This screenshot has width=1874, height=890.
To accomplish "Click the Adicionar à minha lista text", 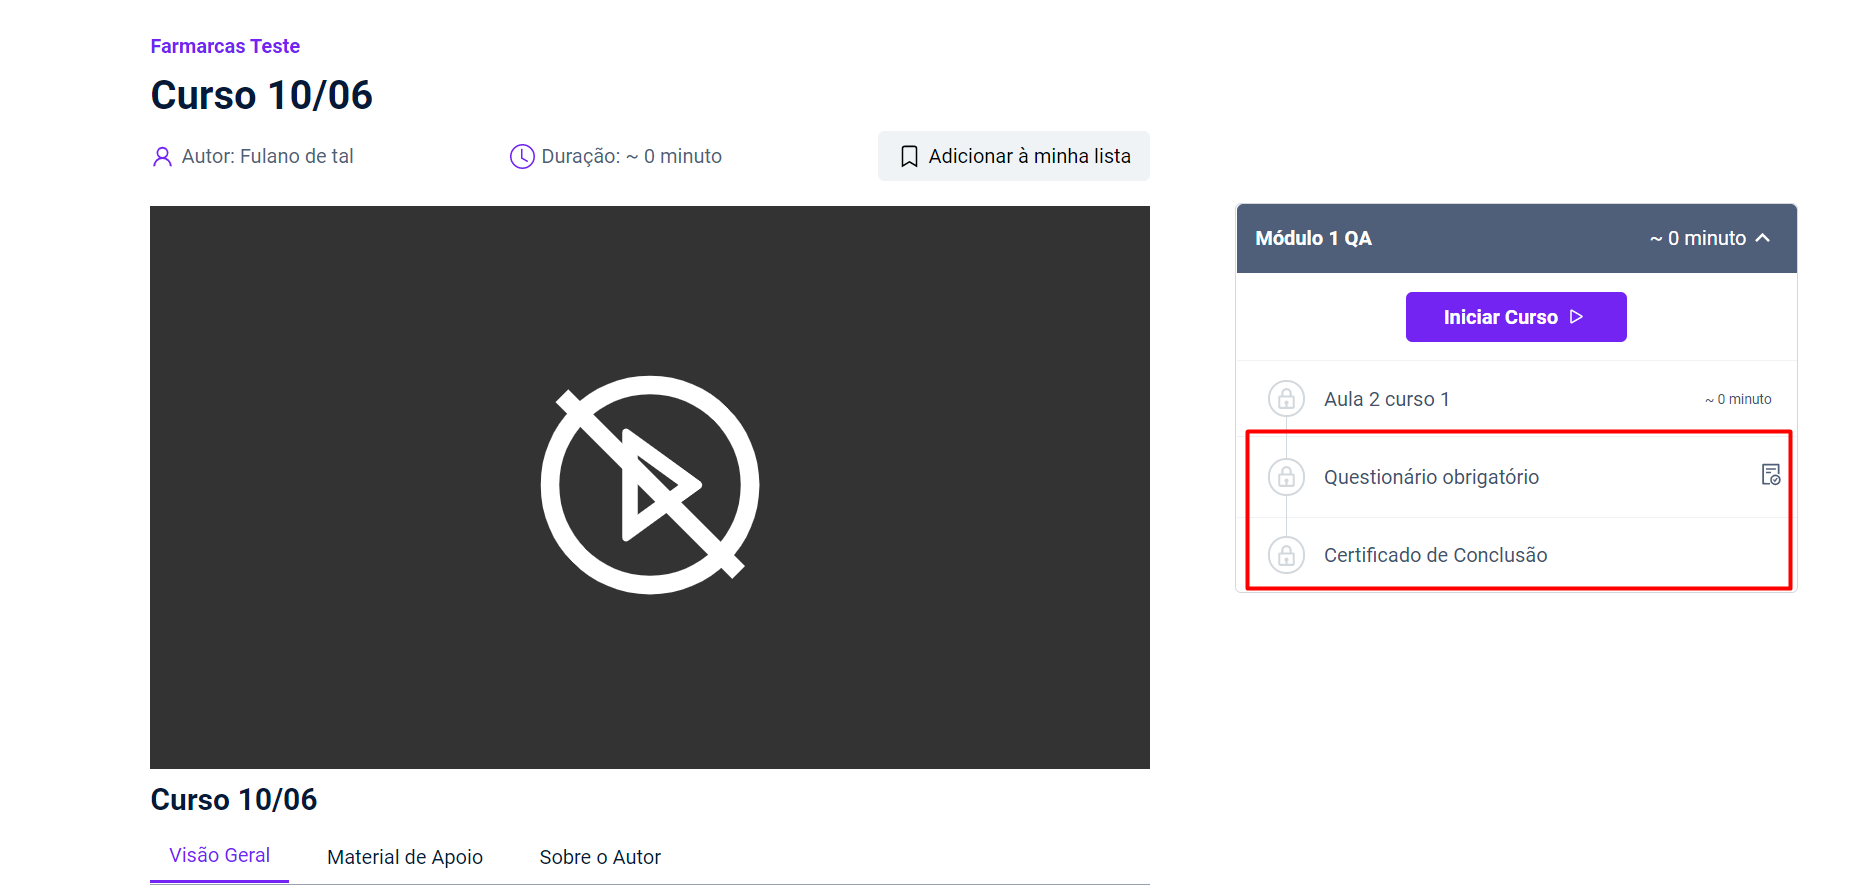I will [x=1029, y=157].
